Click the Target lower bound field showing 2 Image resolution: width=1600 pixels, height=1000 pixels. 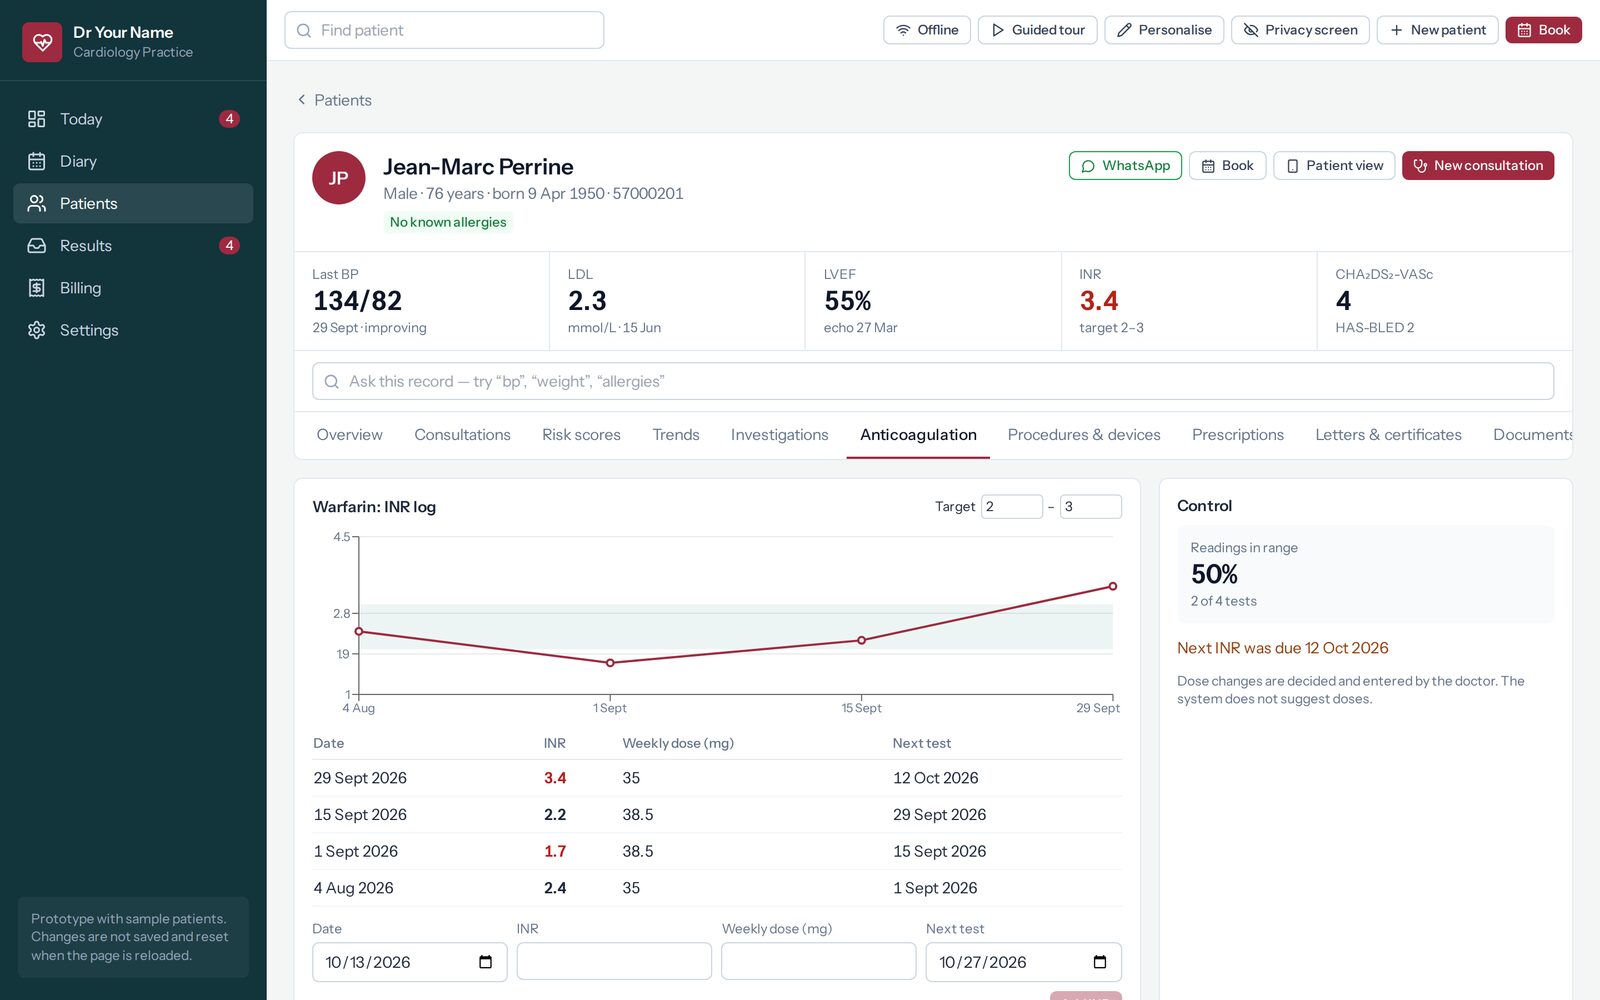click(1012, 507)
